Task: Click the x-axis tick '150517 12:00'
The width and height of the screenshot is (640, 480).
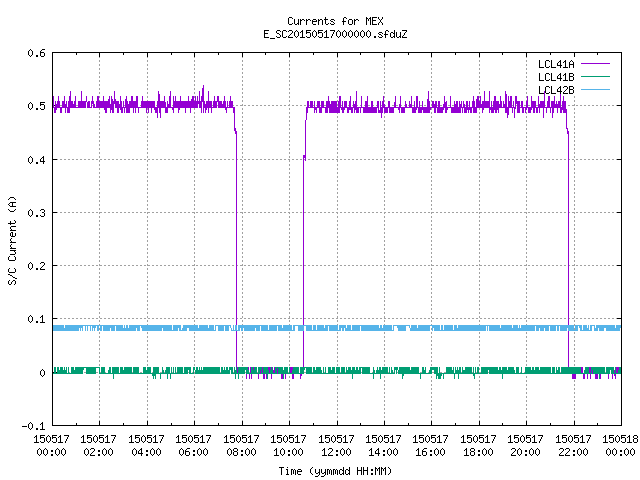Action: pos(336,445)
